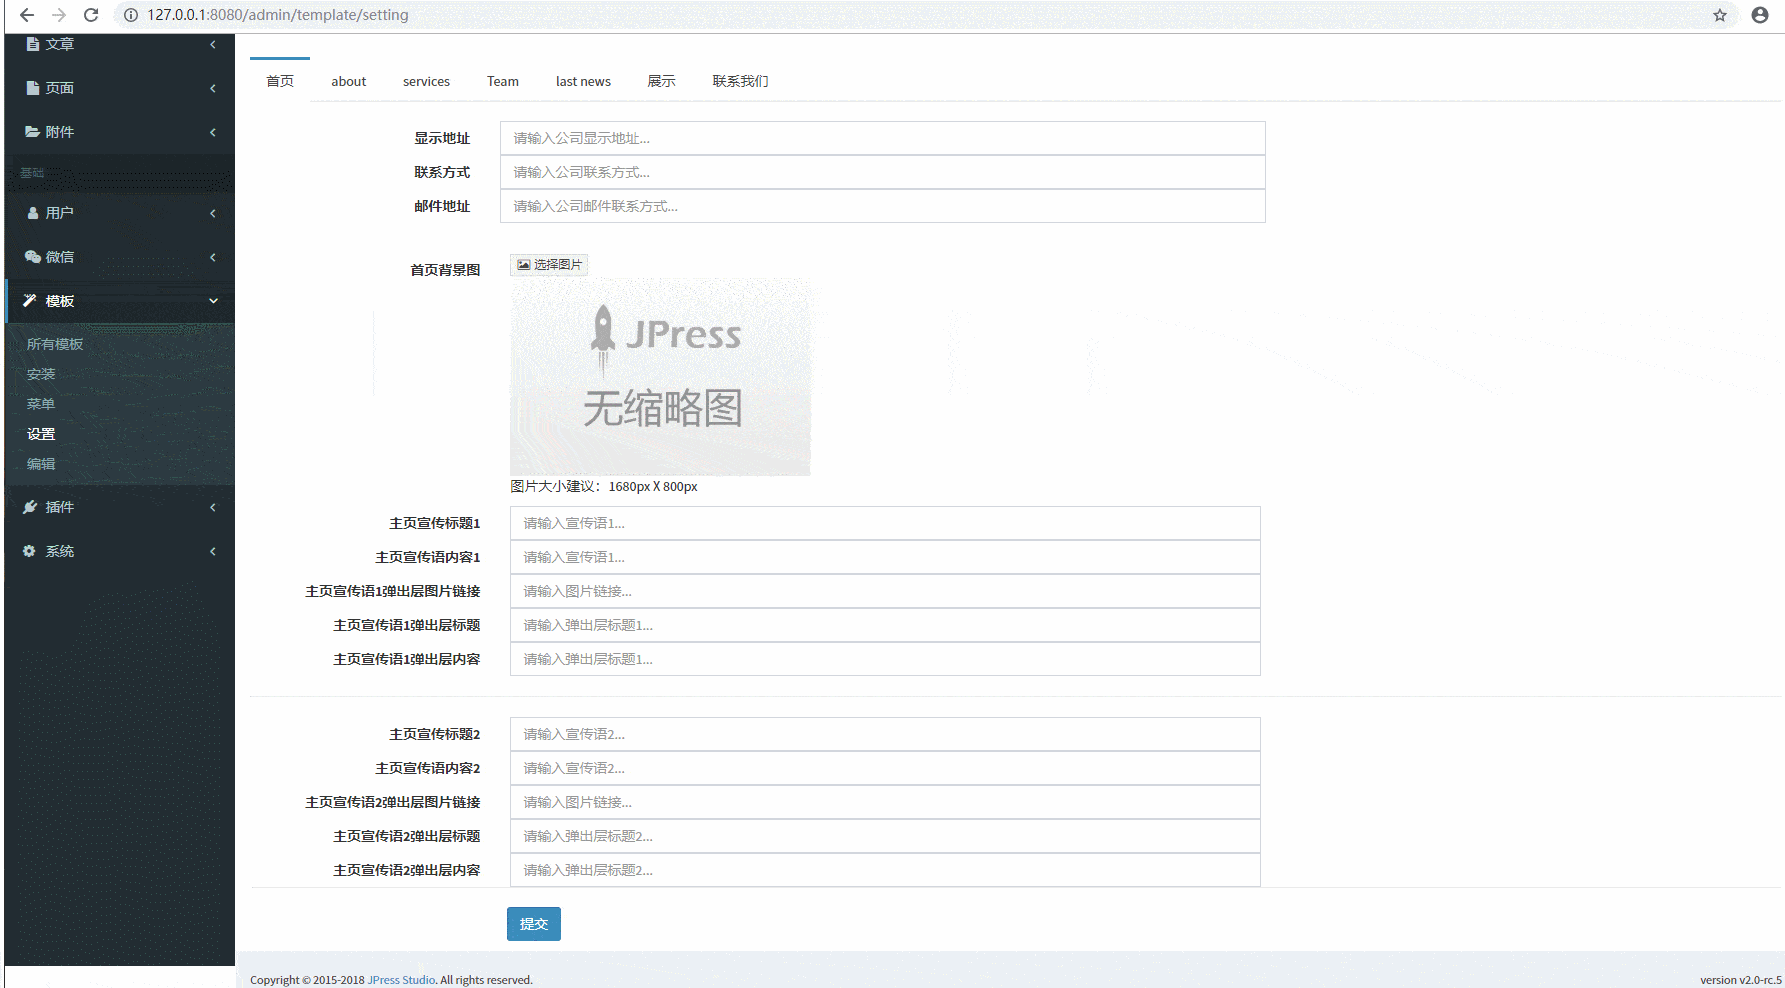Click the 附件 folder icon in sidebar
The height and width of the screenshot is (988, 1785).
coord(33,132)
